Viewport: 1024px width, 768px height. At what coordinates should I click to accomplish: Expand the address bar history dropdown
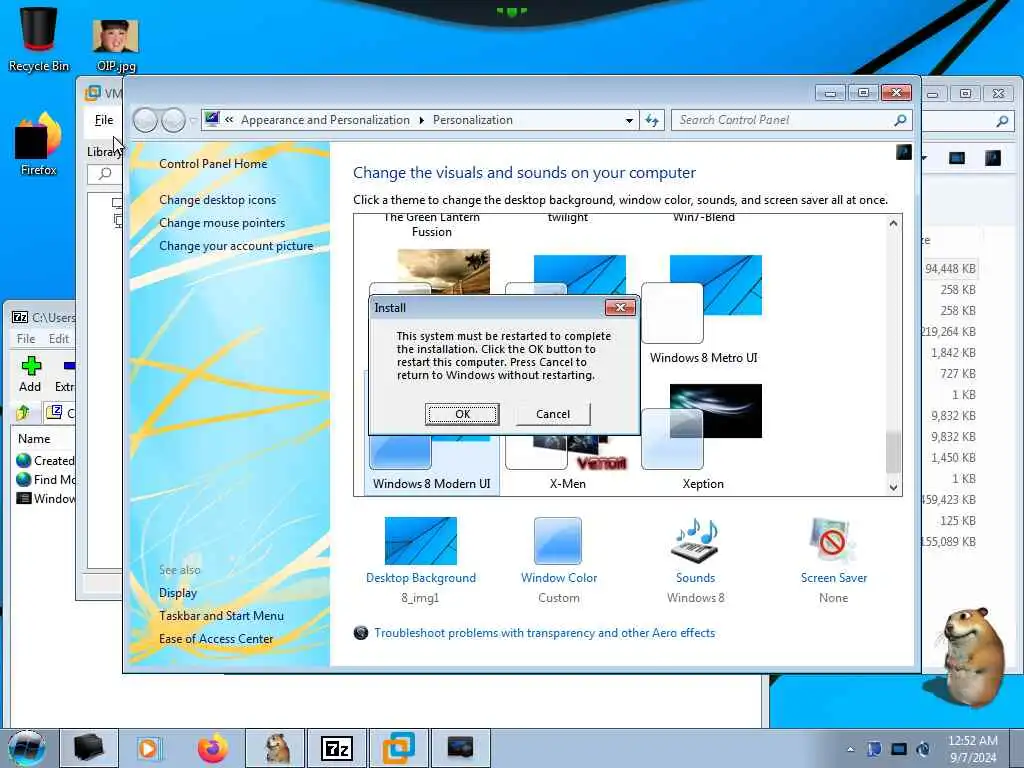click(629, 120)
